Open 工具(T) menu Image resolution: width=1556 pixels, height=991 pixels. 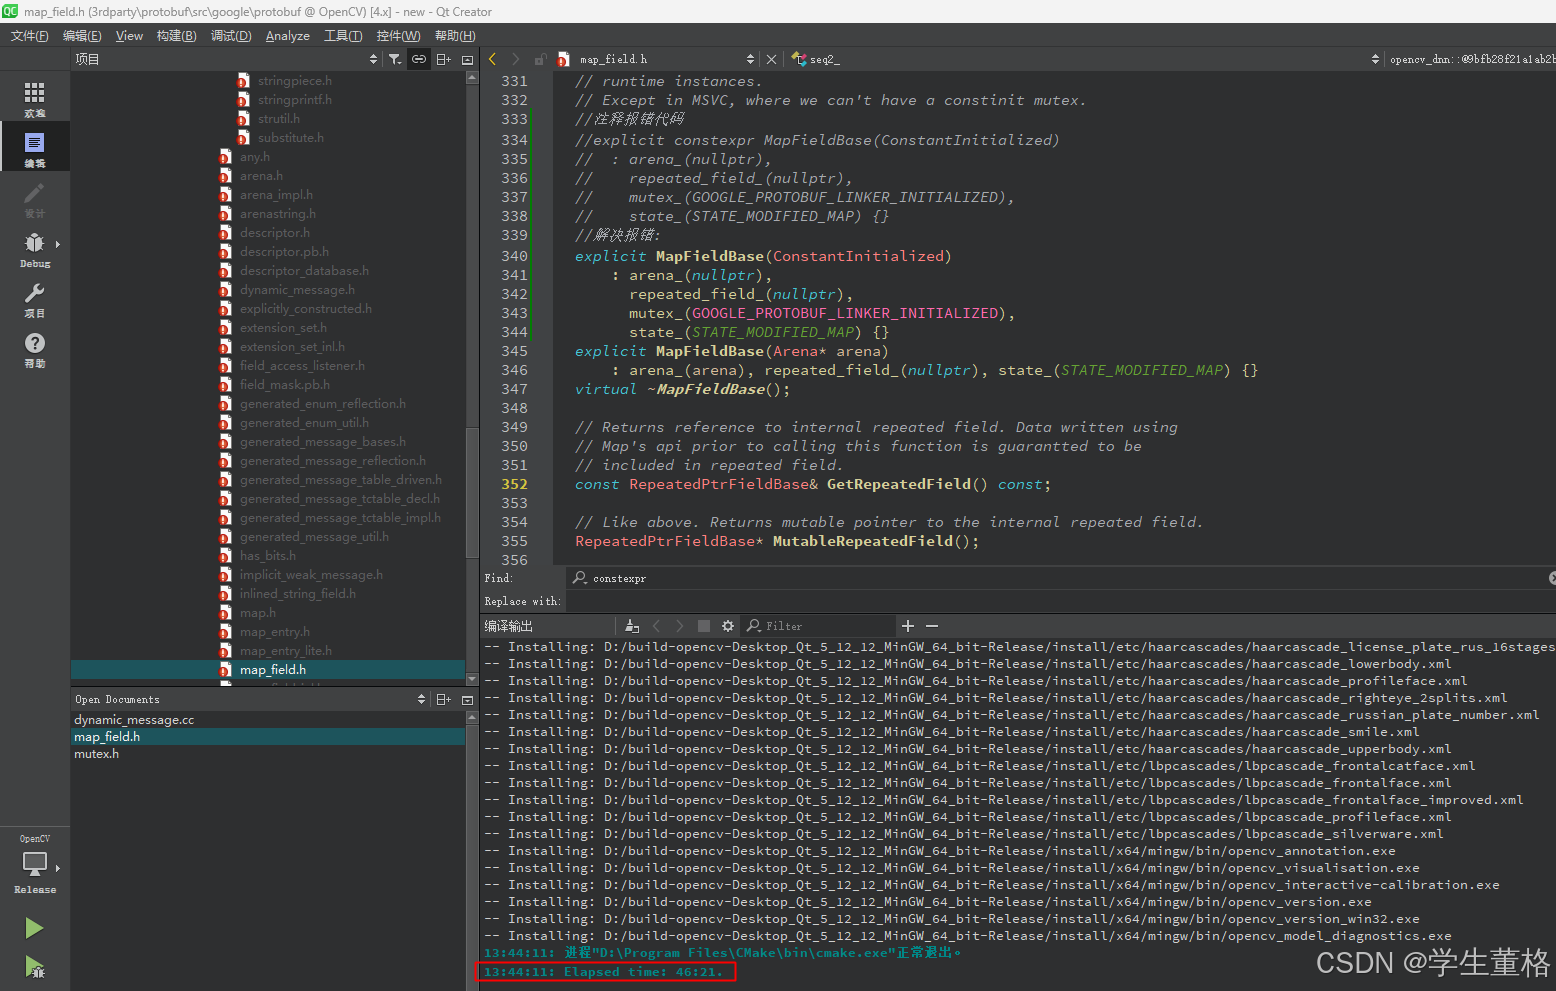pos(343,35)
